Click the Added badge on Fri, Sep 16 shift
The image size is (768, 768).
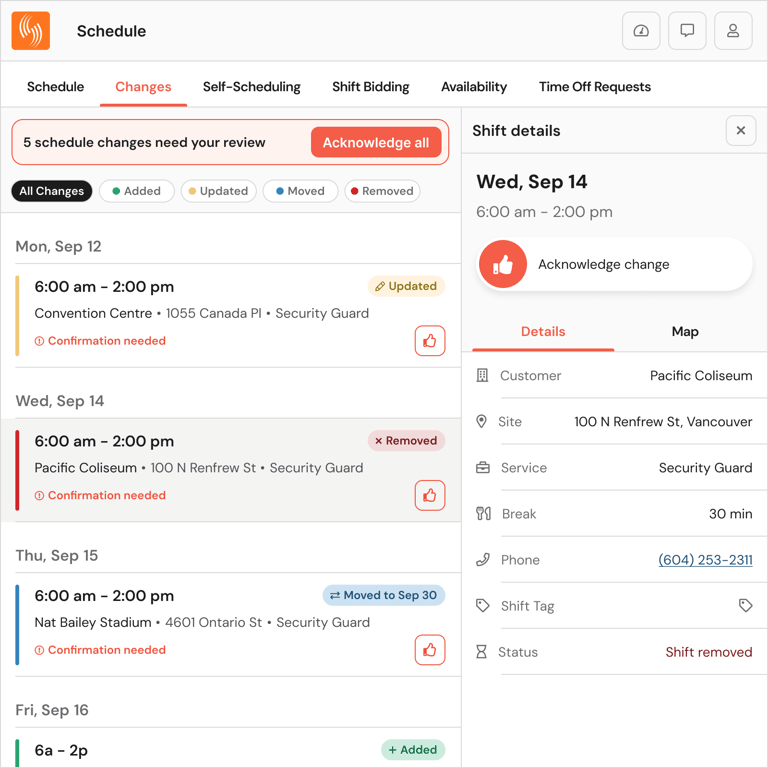(413, 749)
